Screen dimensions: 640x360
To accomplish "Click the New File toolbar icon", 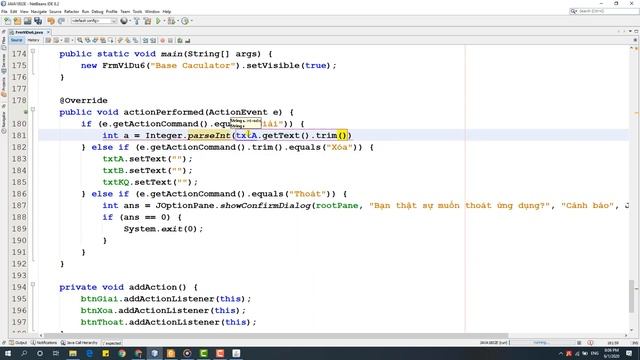I will pyautogui.click(x=7, y=21).
